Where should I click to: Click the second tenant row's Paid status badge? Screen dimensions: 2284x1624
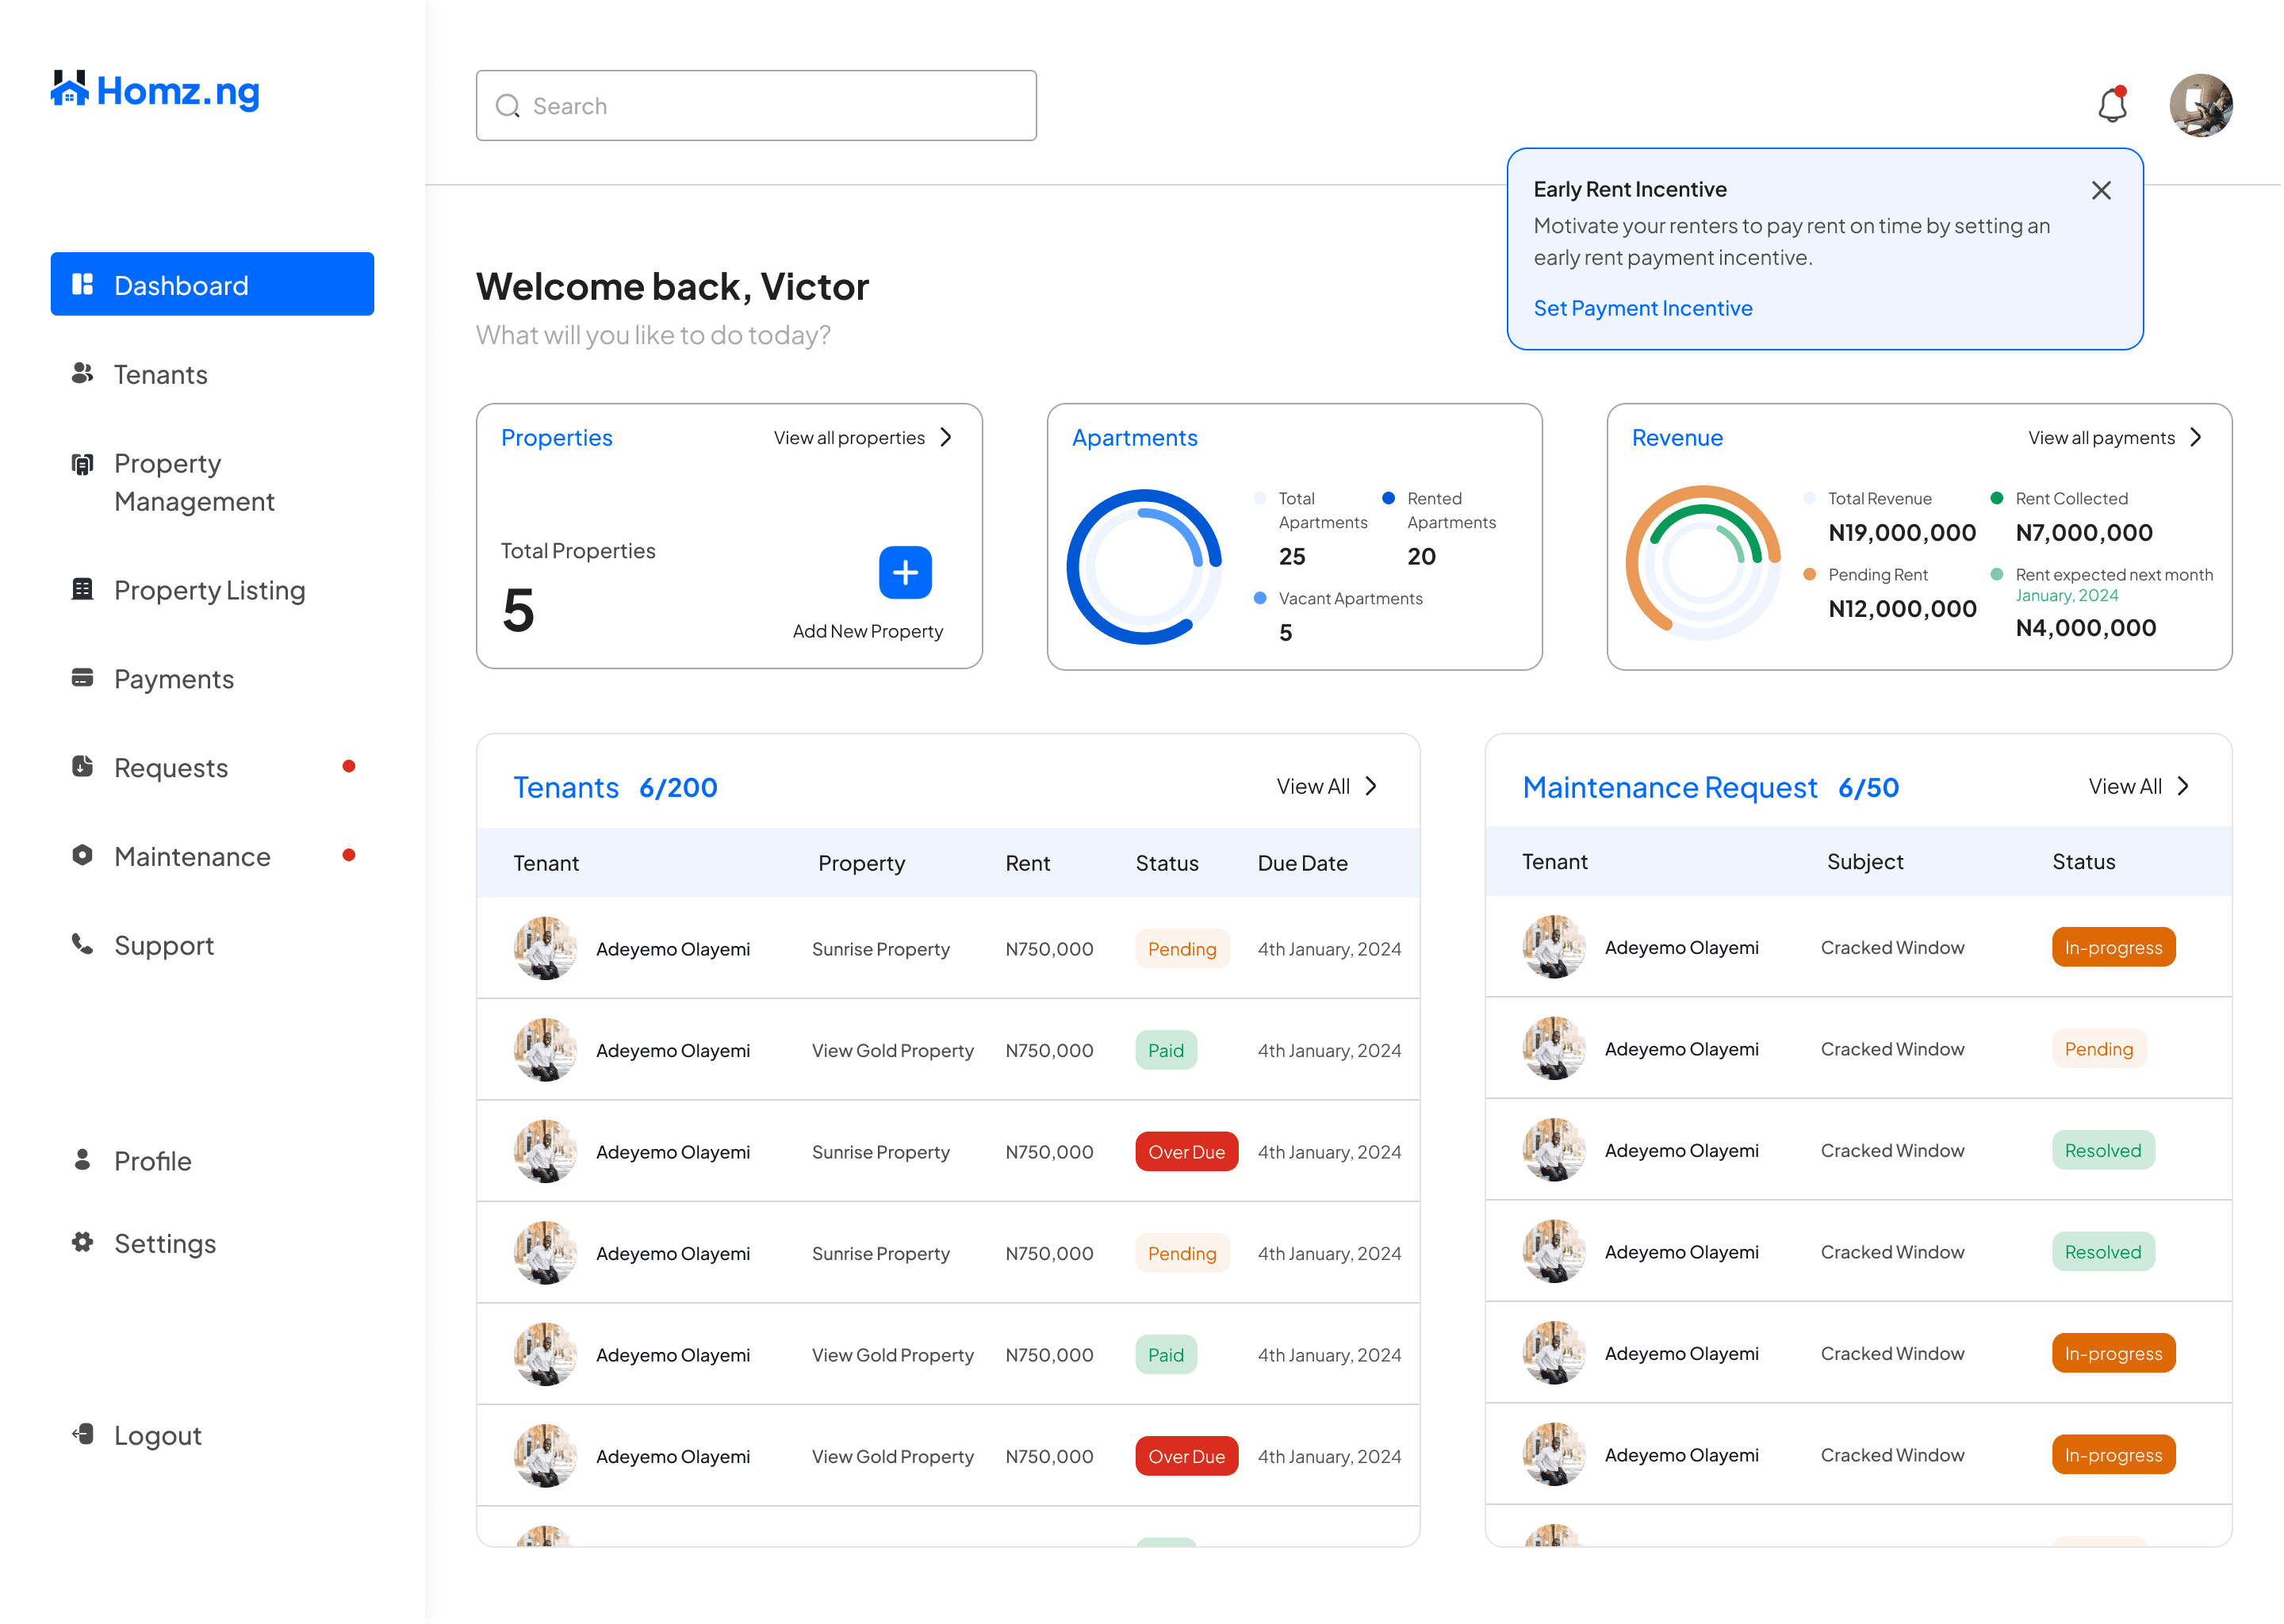tap(1166, 1050)
